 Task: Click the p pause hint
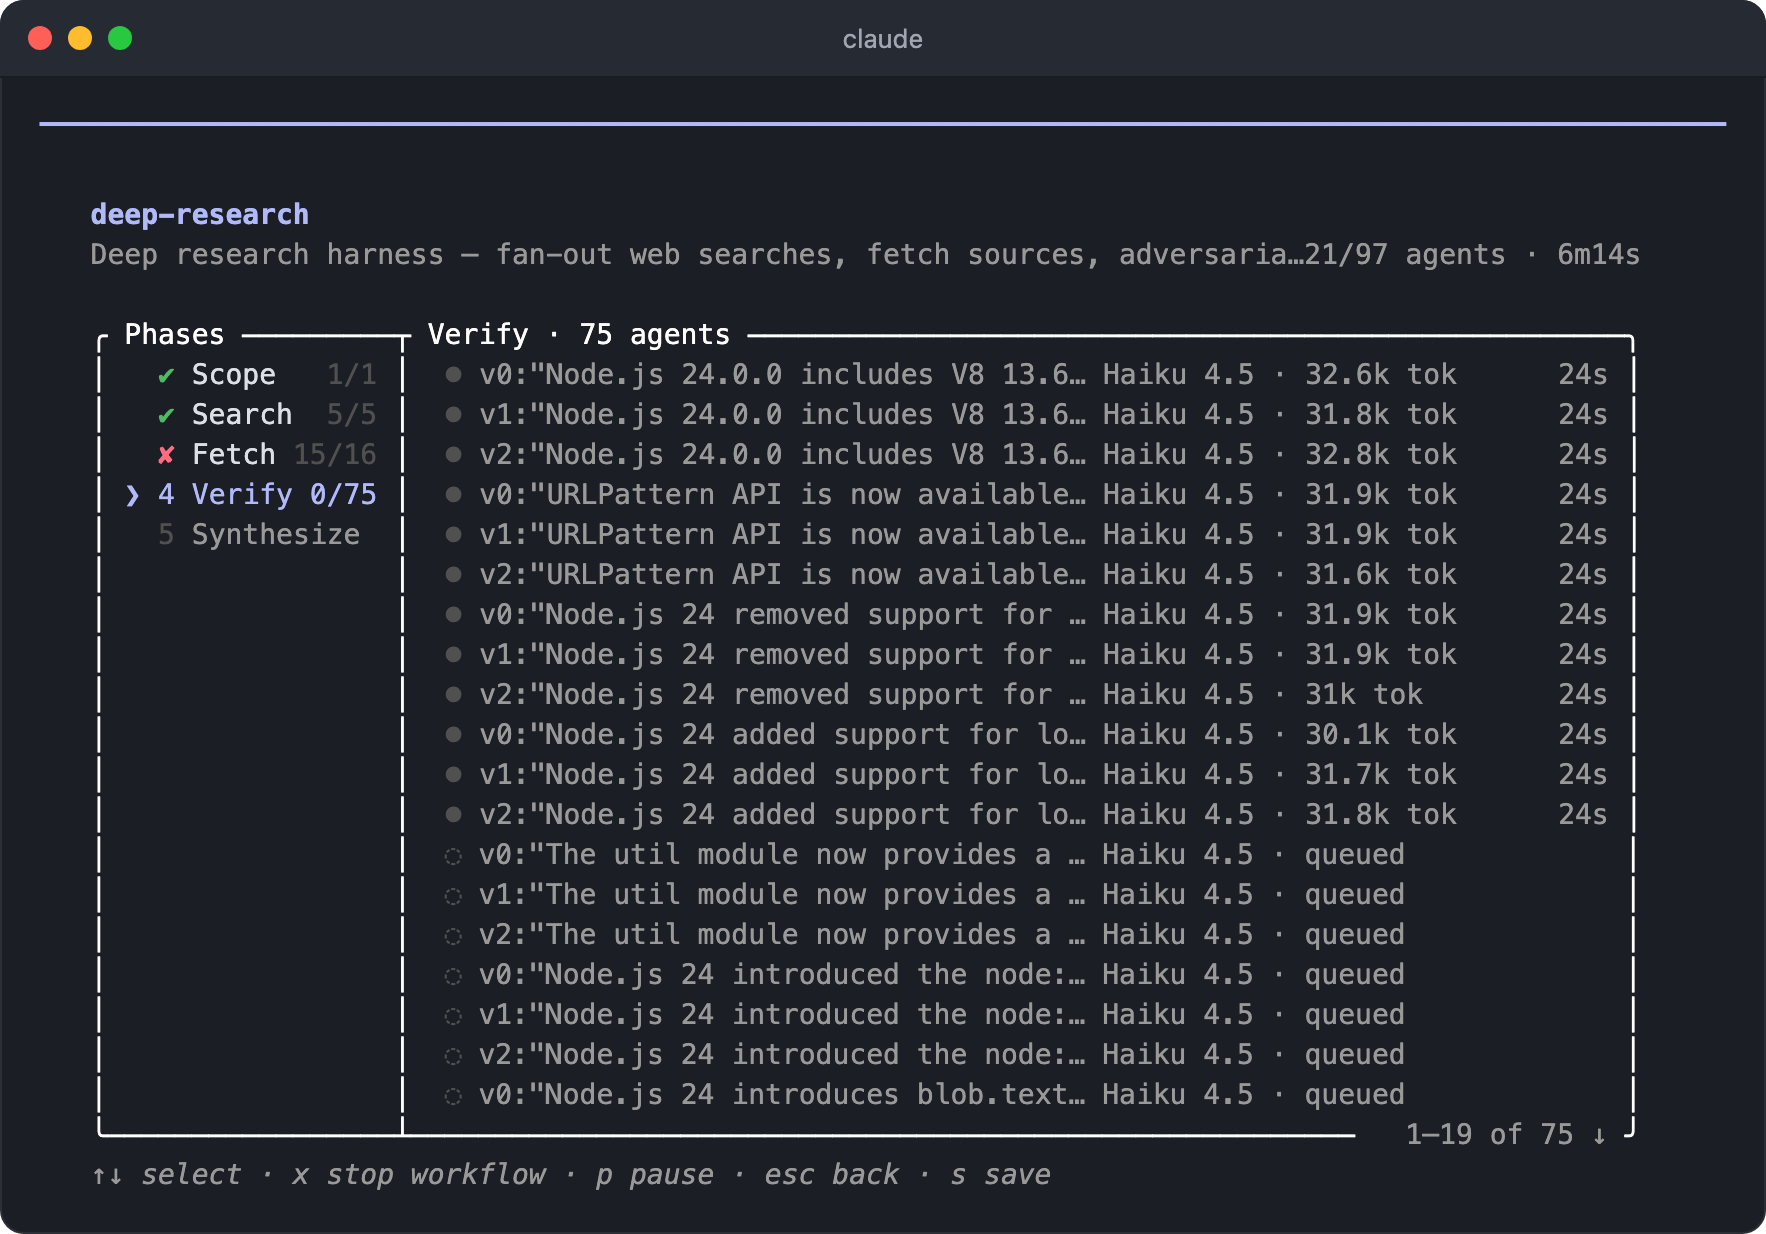coord(655,1174)
